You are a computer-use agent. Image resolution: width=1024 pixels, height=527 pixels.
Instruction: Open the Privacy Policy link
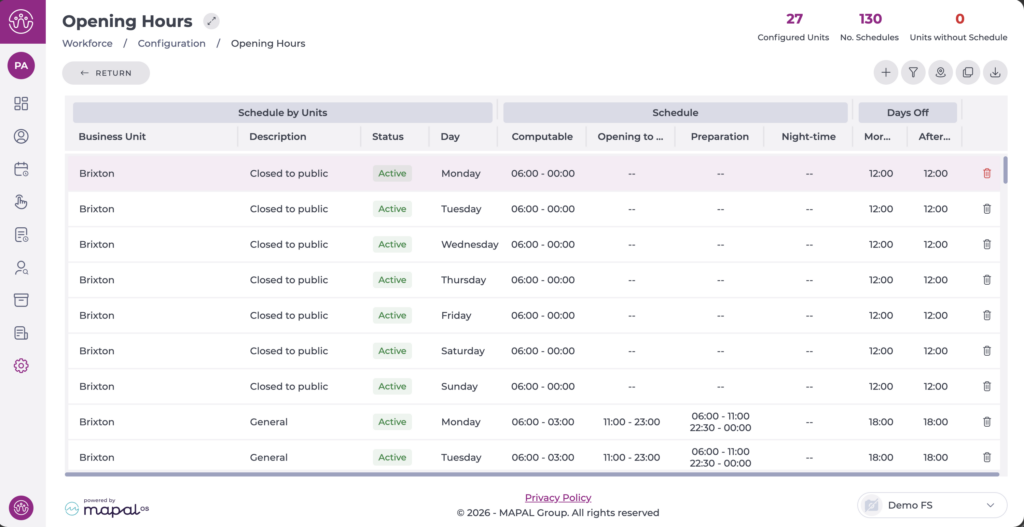click(x=558, y=498)
